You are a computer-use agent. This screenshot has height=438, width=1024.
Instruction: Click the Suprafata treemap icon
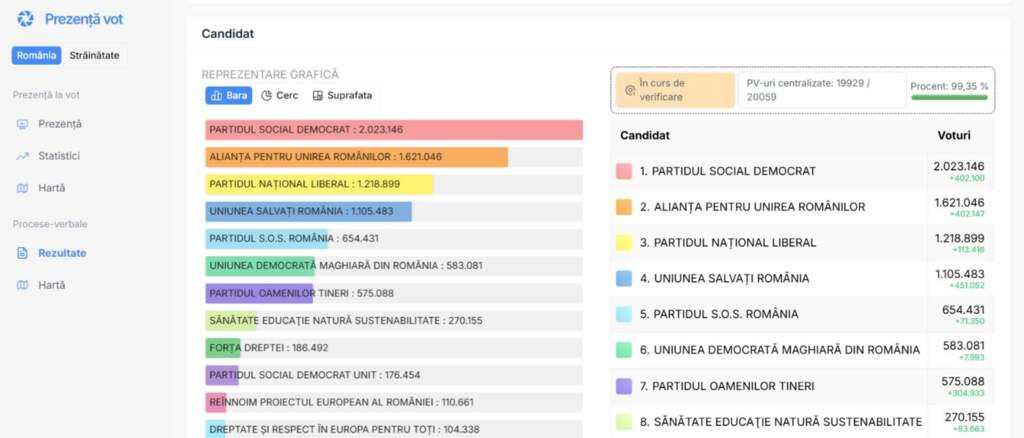coord(318,96)
